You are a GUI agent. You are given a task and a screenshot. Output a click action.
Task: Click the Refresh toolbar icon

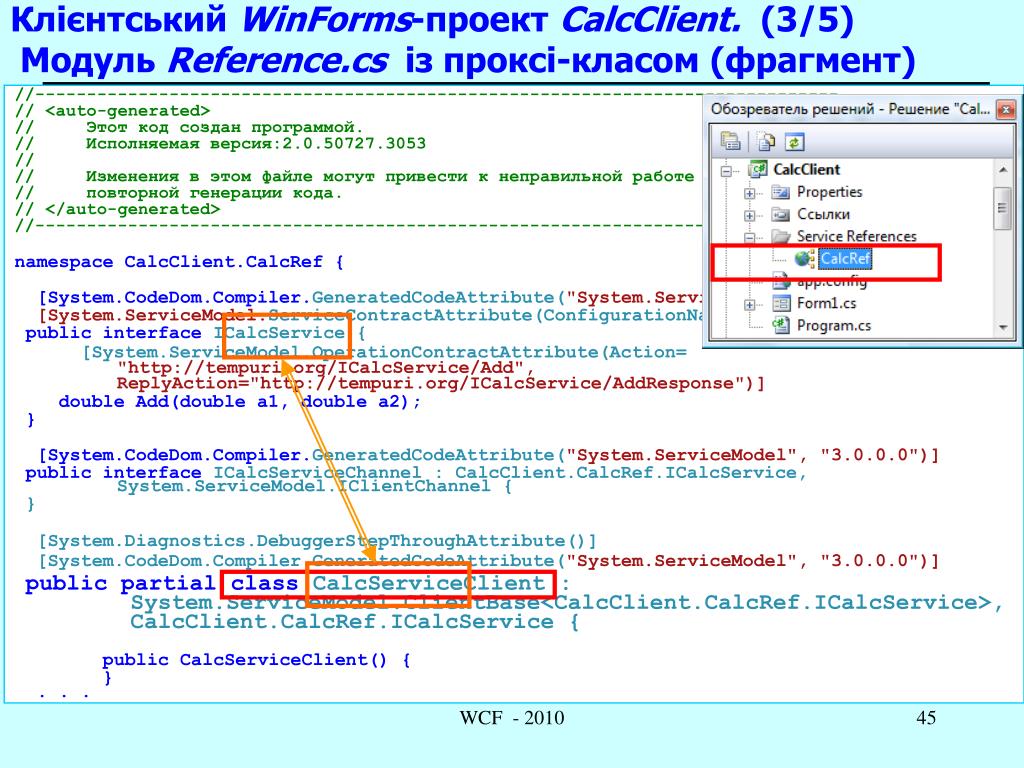[x=794, y=141]
